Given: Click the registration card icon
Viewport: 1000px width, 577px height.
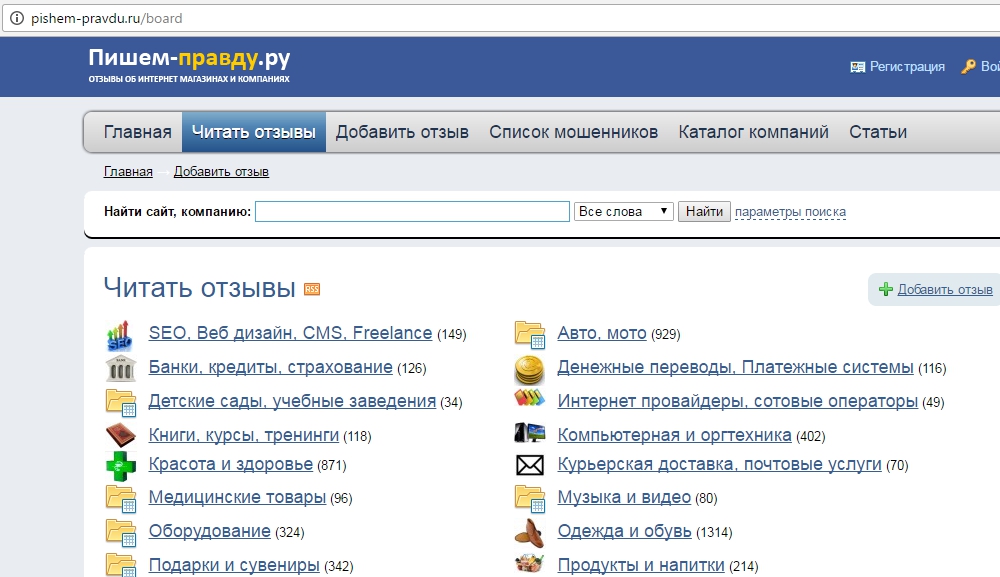Looking at the screenshot, I should (x=857, y=67).
